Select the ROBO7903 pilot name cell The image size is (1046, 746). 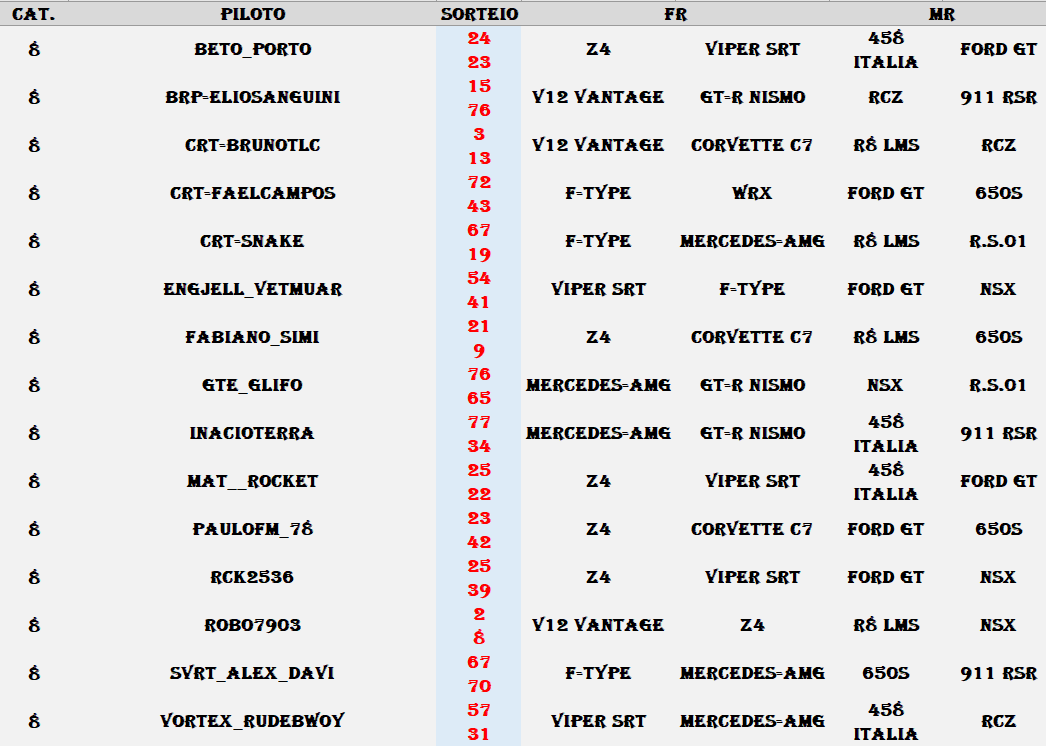[253, 626]
